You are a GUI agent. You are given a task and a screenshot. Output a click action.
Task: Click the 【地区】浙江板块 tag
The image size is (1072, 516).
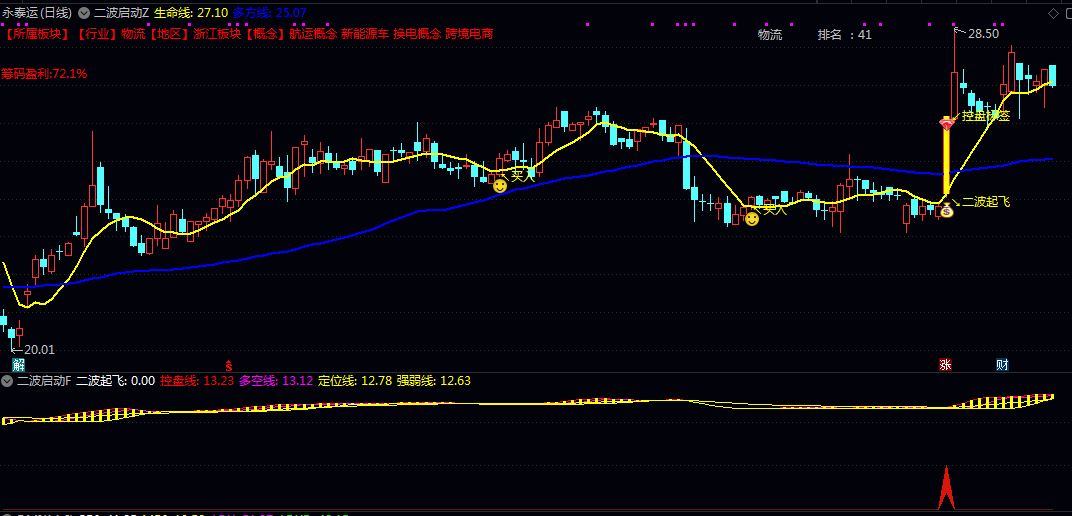(195, 33)
